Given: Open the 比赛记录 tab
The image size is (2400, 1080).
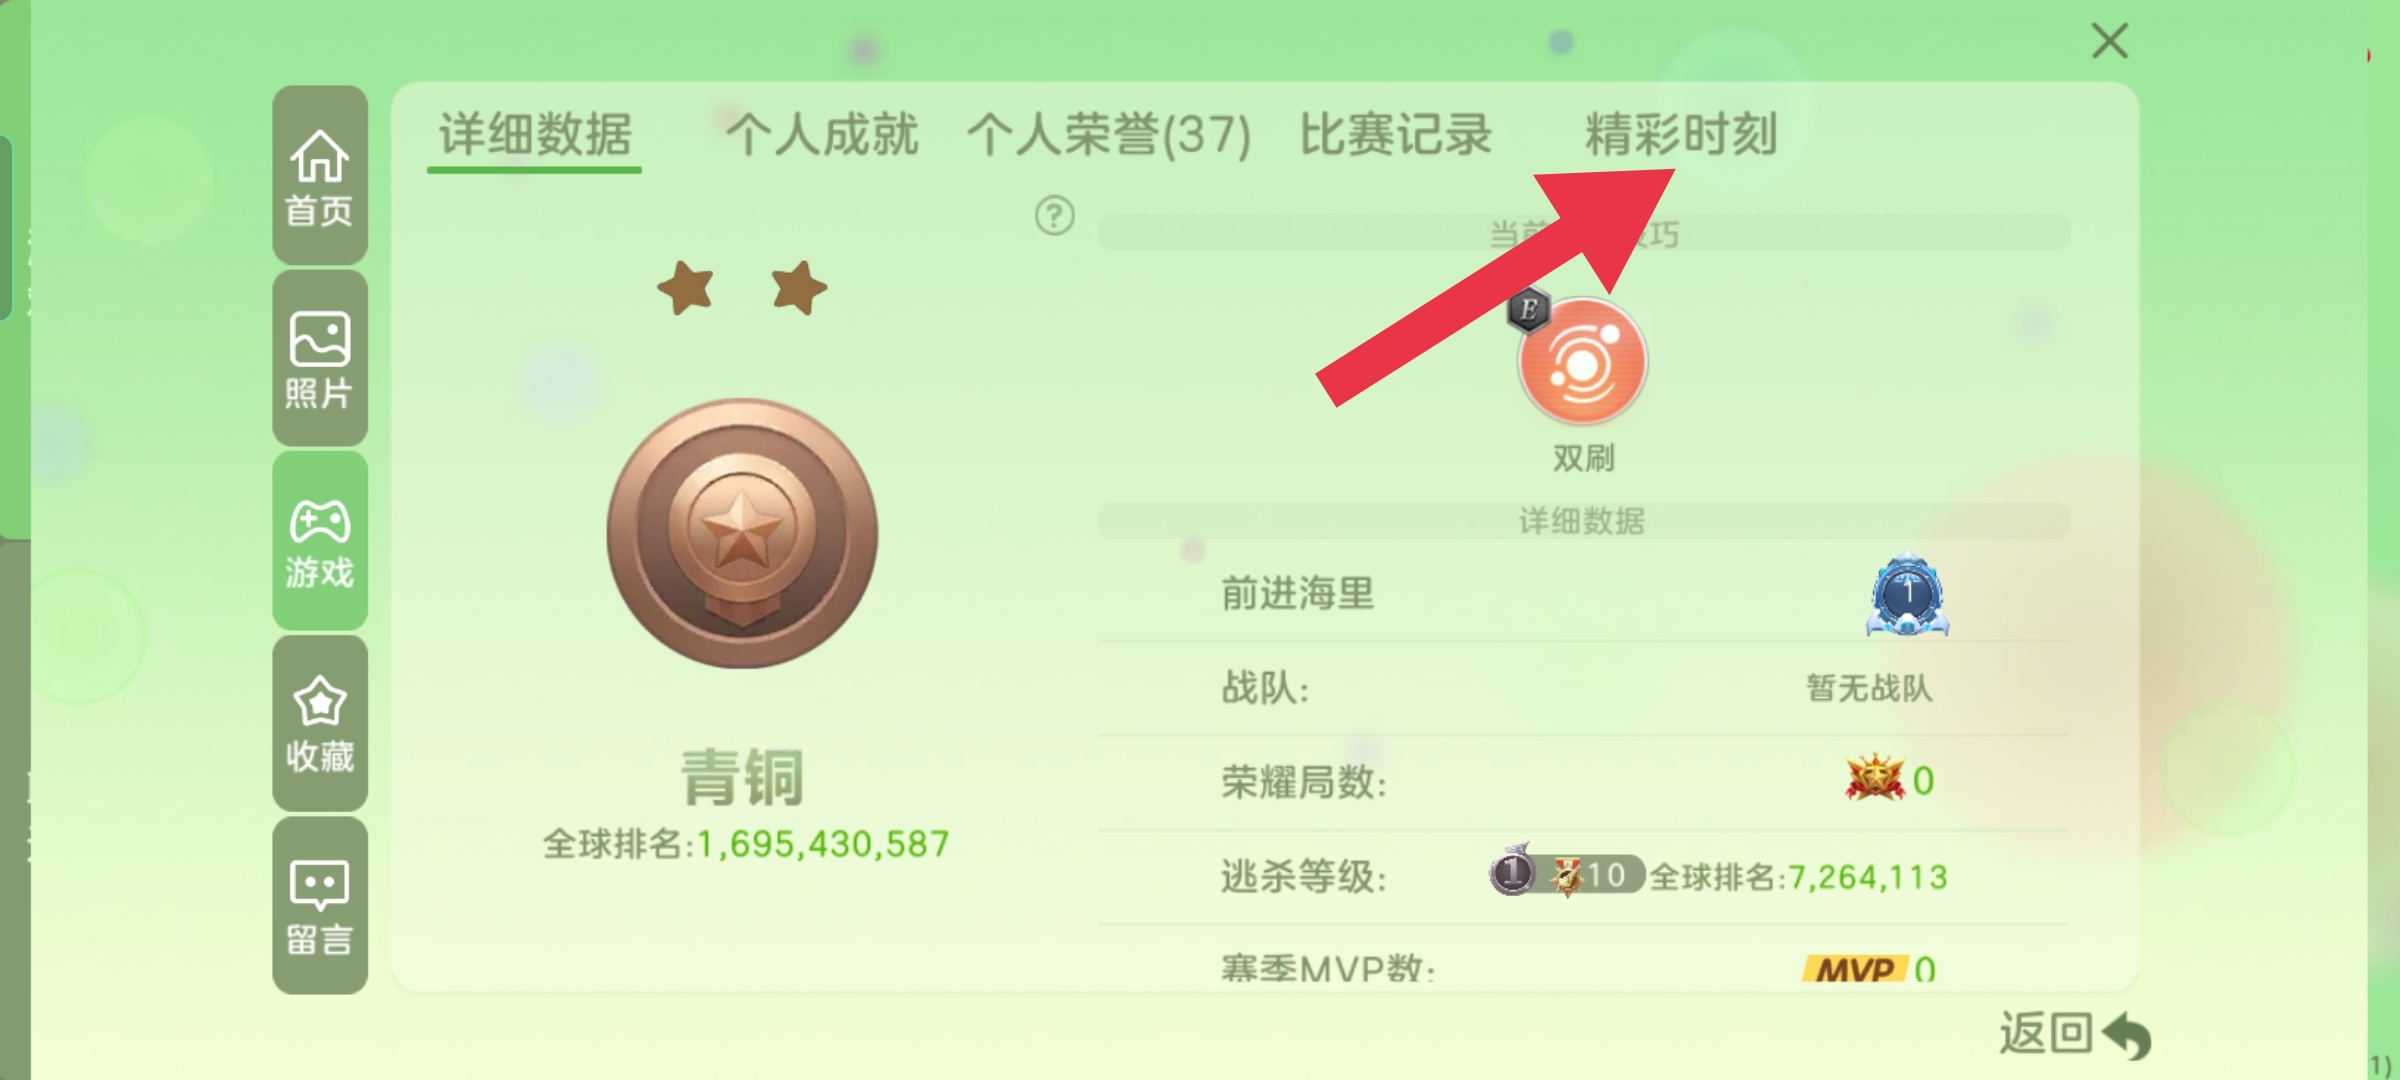Looking at the screenshot, I should click(x=1395, y=136).
